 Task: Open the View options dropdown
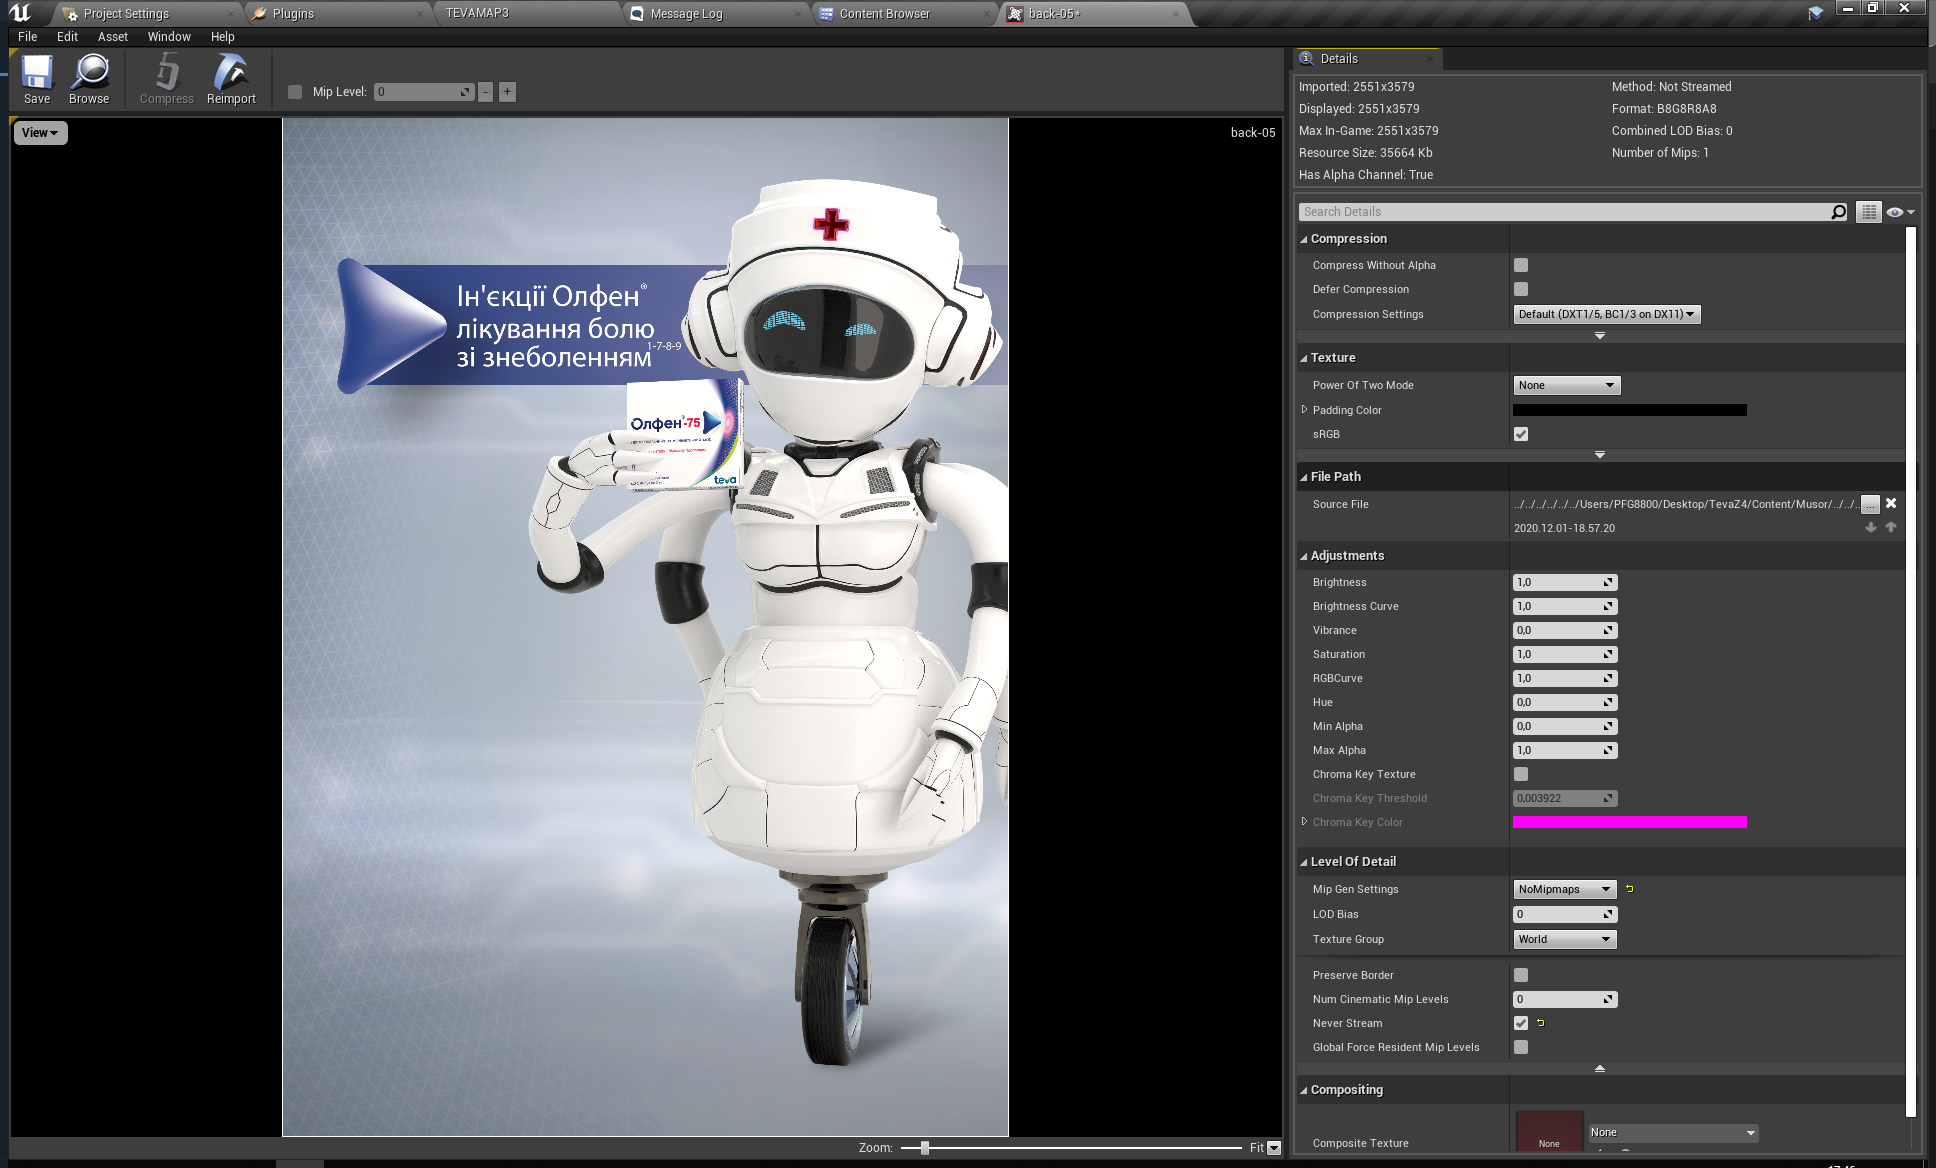(40, 133)
